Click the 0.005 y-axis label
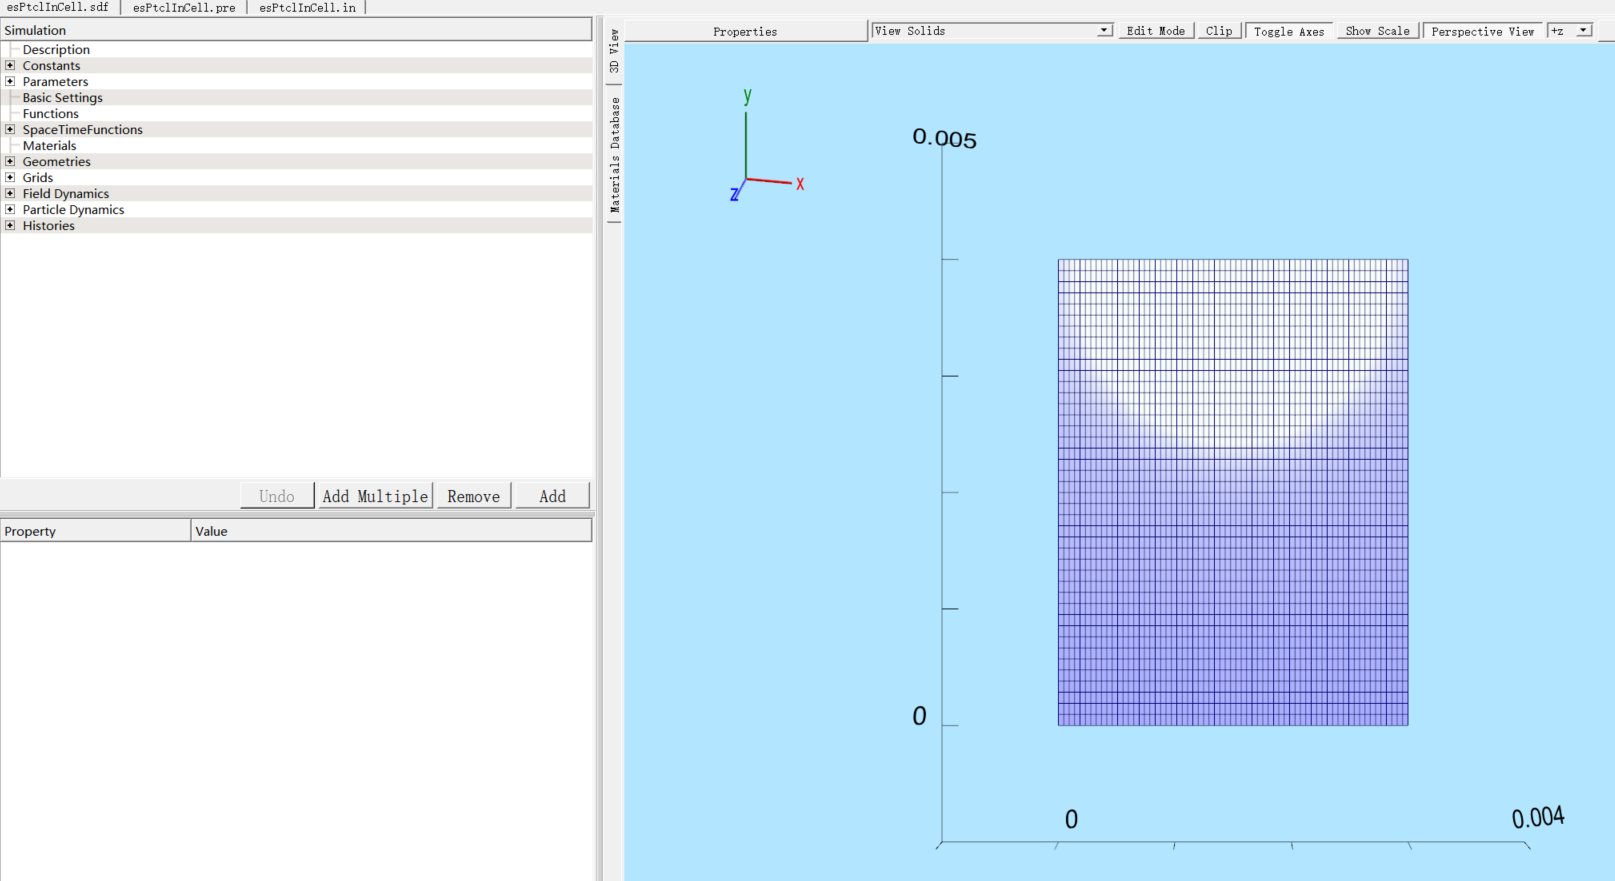Screen dimensions: 1615x881 pyautogui.click(x=944, y=138)
